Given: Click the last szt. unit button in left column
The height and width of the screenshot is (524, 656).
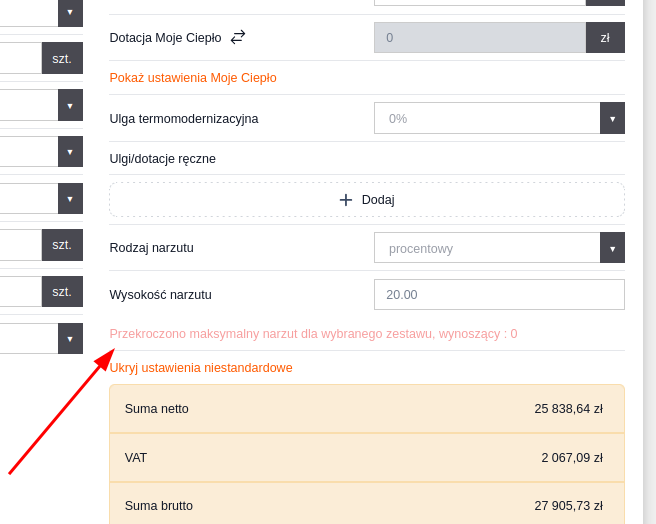Looking at the screenshot, I should (x=62, y=292).
